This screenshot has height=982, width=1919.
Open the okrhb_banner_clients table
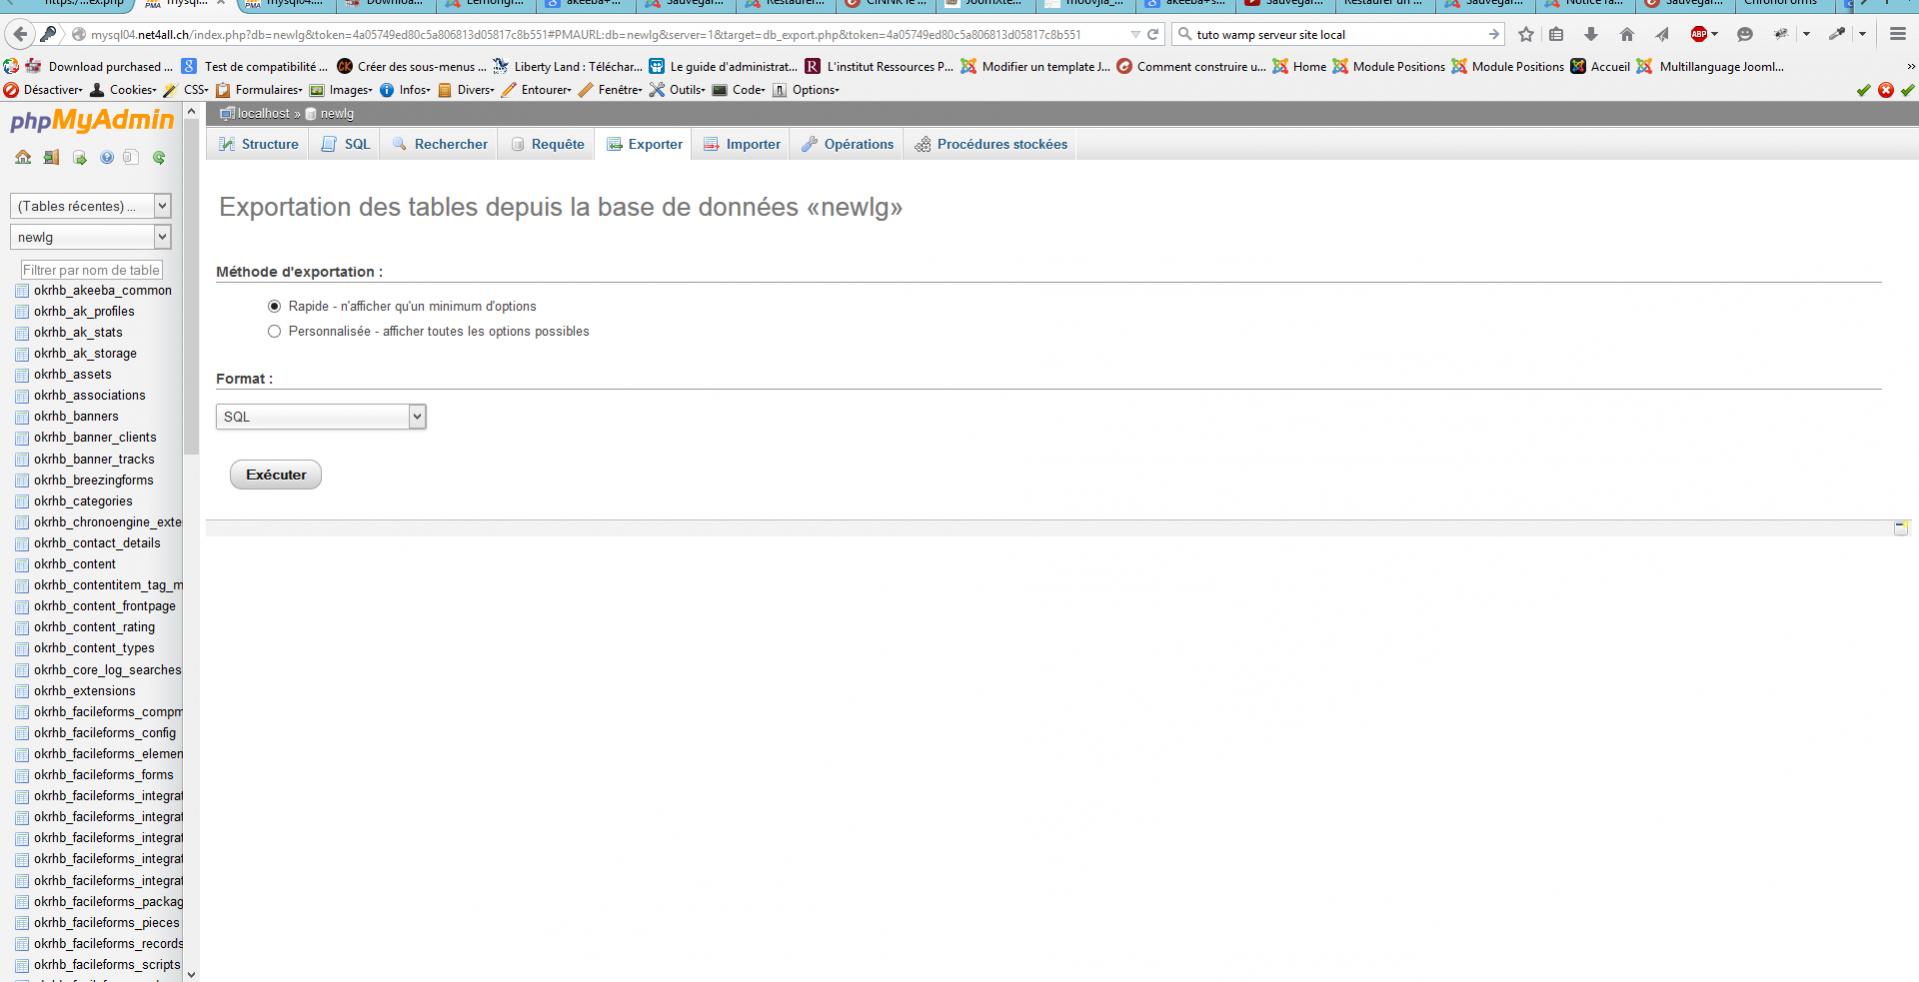click(x=95, y=438)
